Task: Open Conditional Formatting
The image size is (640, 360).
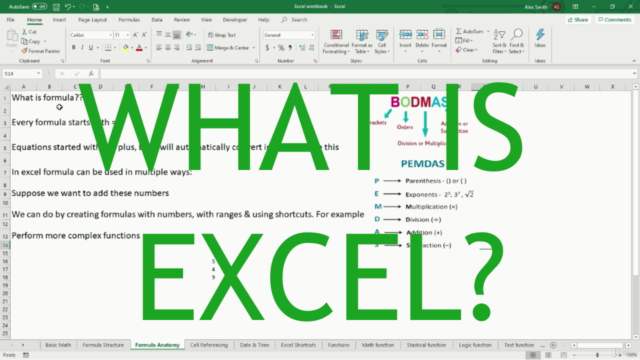Action: click(x=336, y=41)
